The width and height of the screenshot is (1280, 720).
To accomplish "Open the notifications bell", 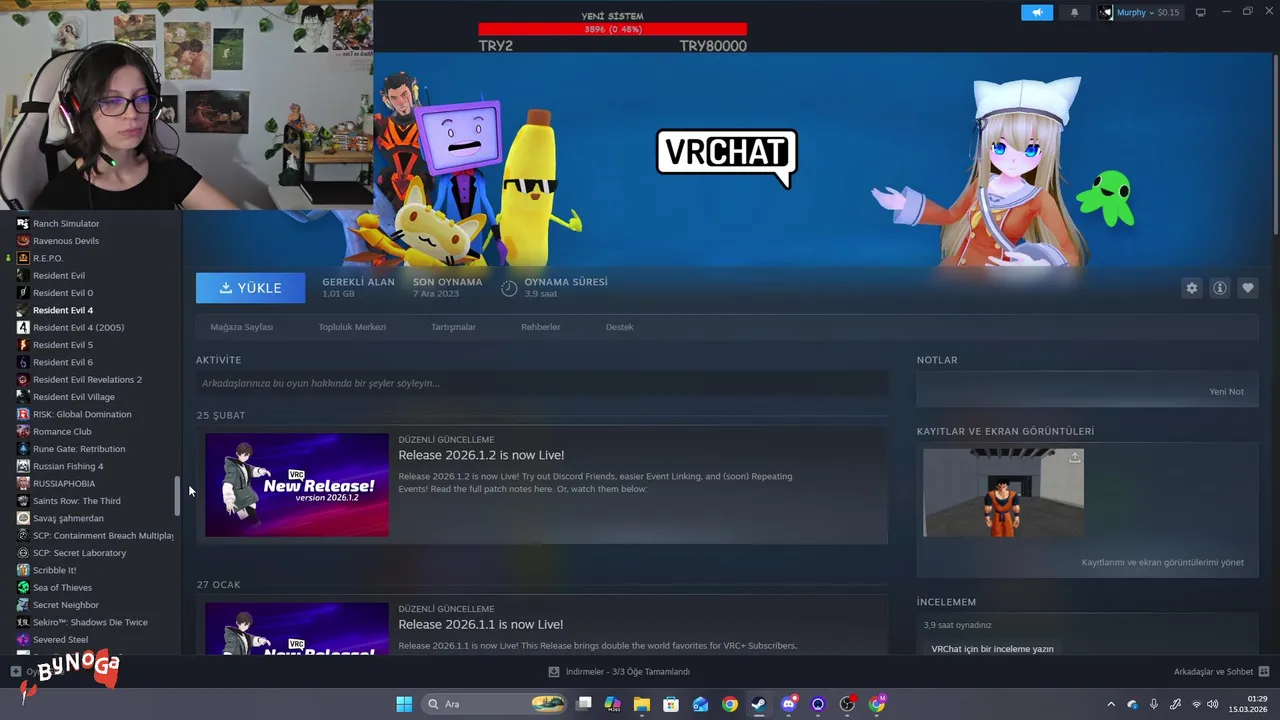I will tap(1075, 12).
